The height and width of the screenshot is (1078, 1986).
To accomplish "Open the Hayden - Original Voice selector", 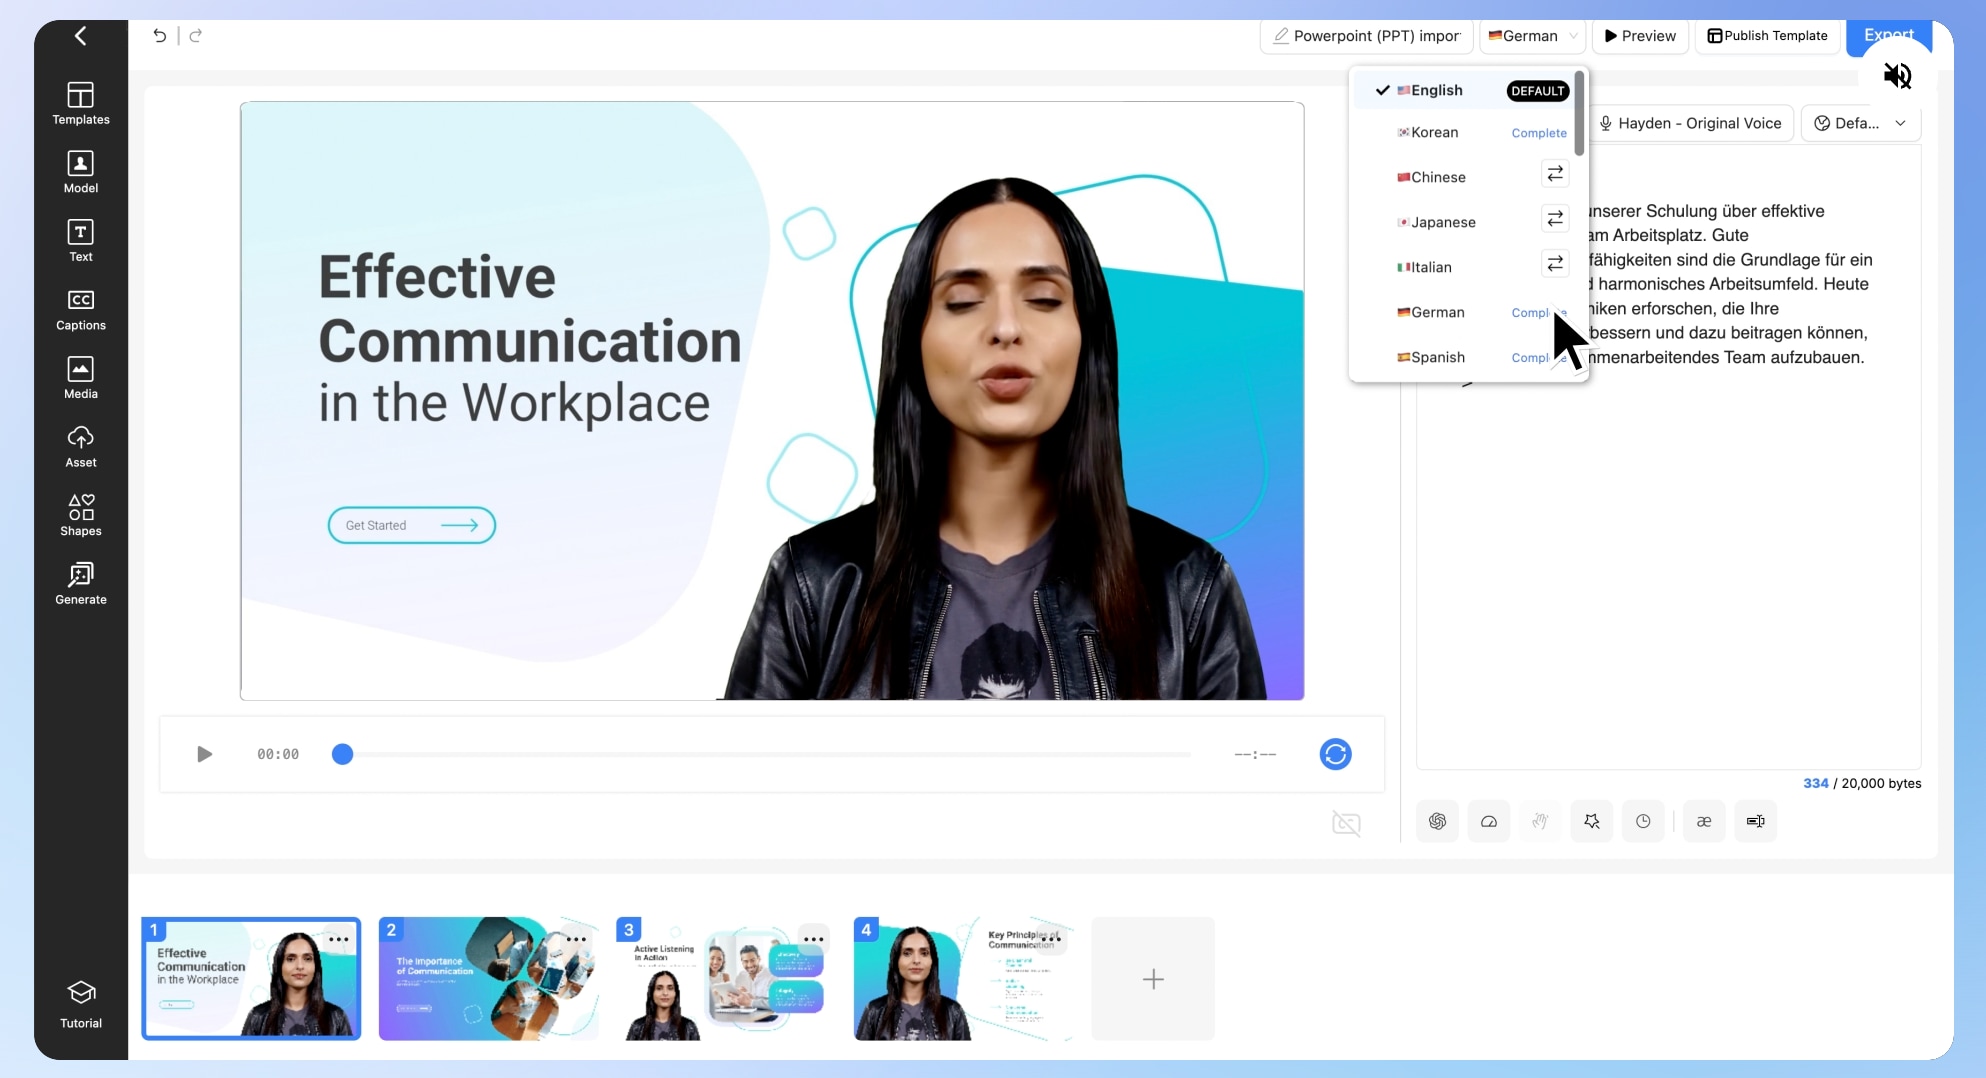I will point(1691,123).
